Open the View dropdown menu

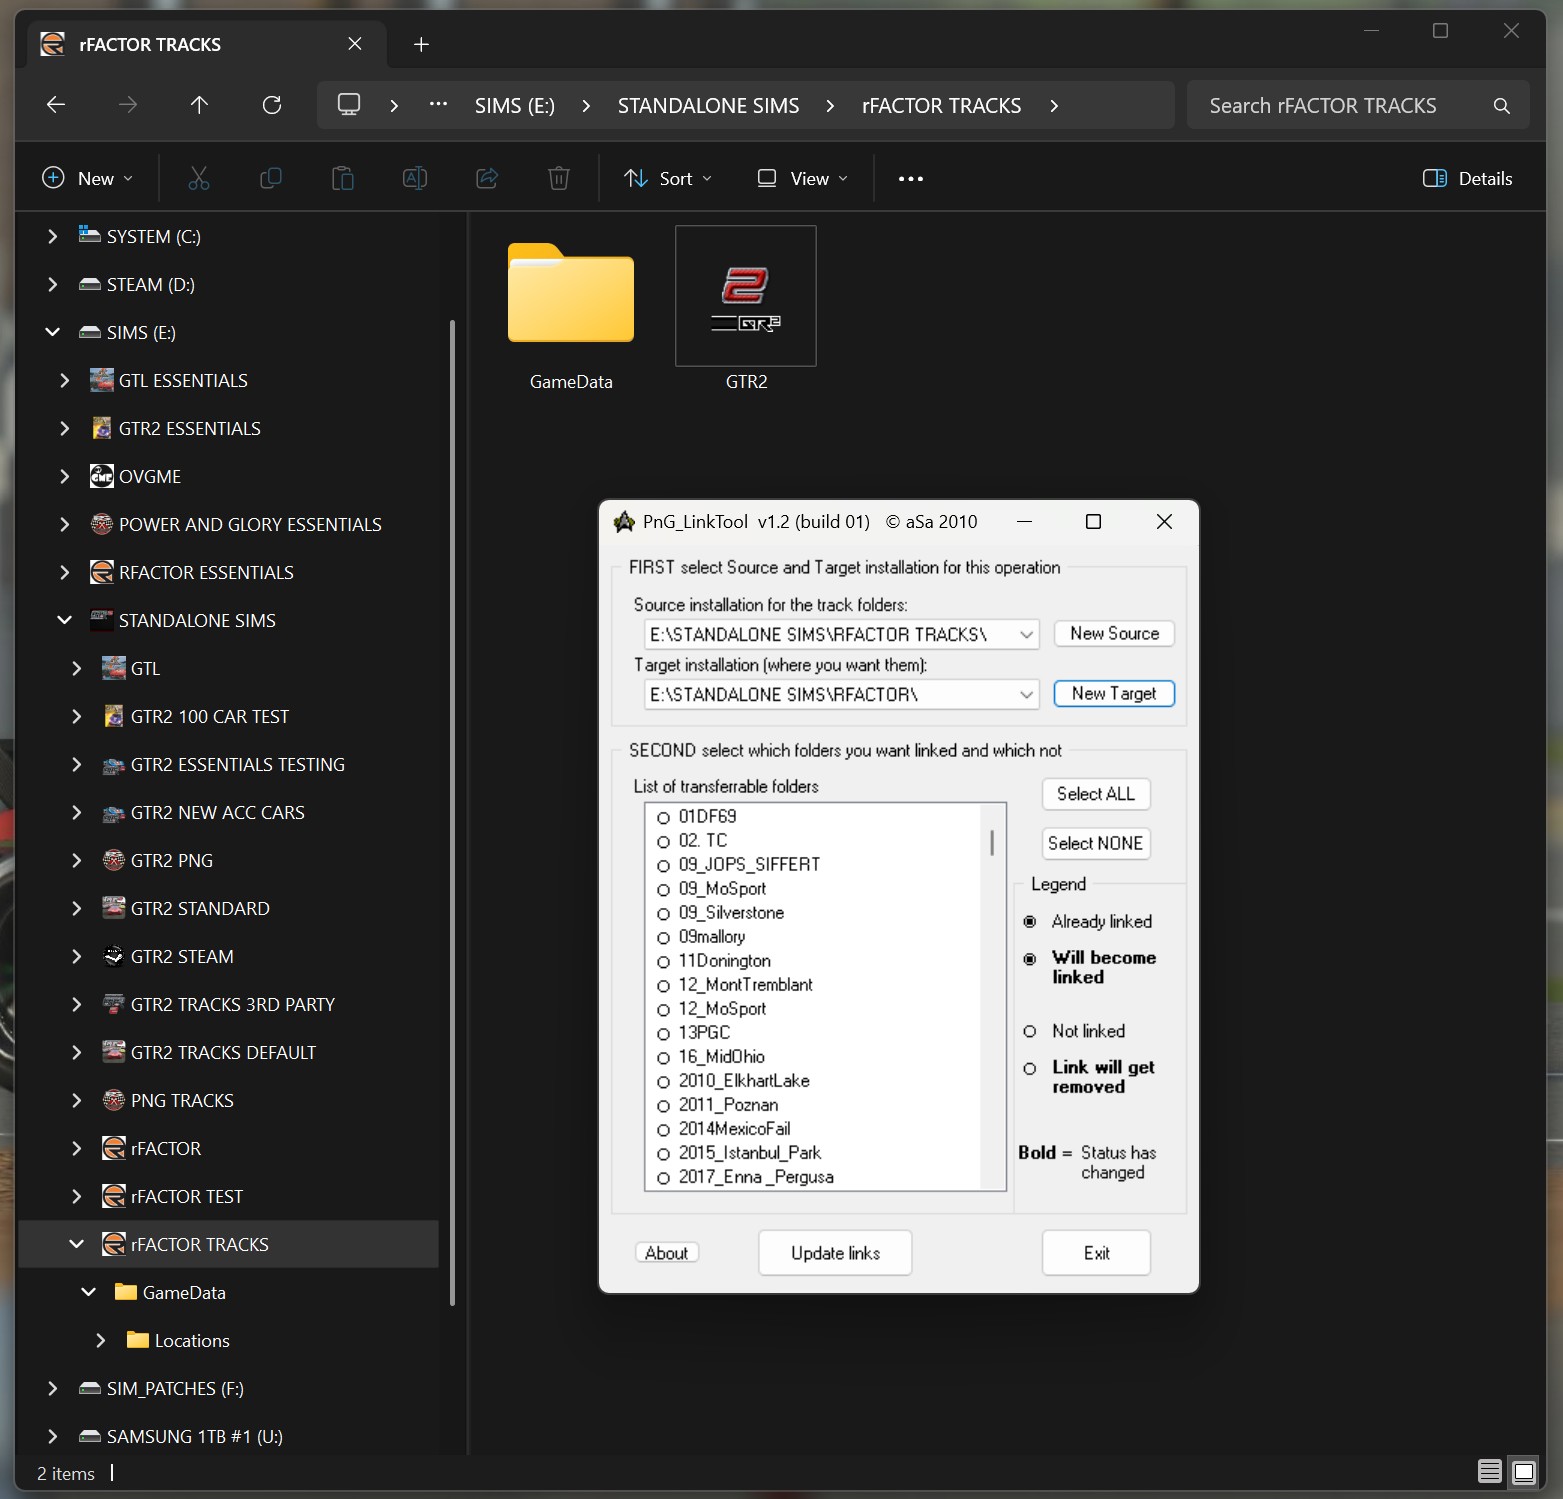pos(802,179)
